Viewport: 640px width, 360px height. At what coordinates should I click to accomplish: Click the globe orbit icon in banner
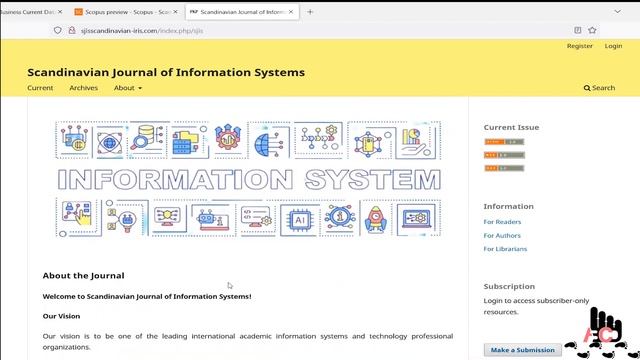click(109, 143)
